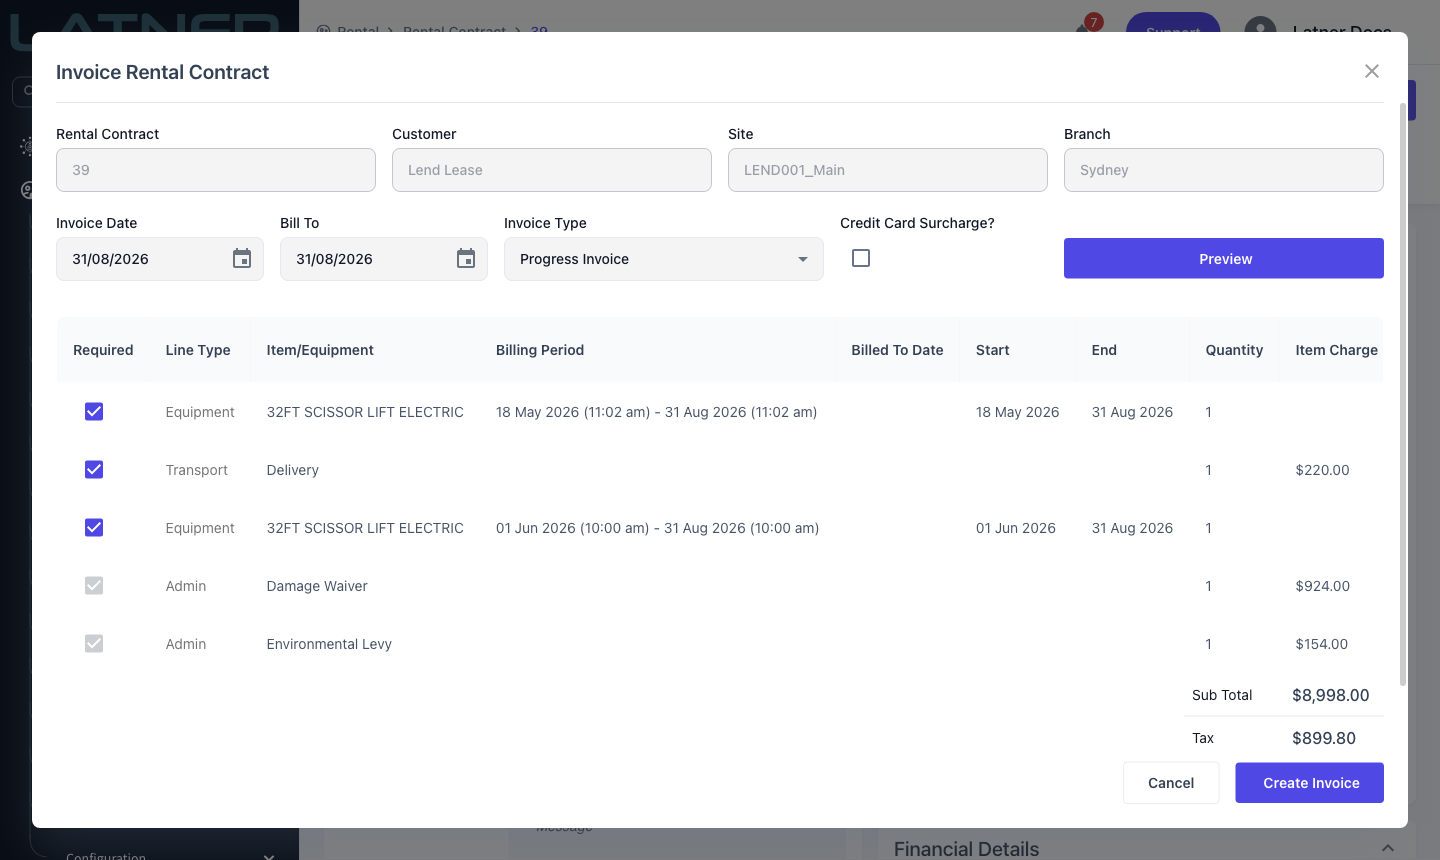The height and width of the screenshot is (860, 1440).
Task: Open the Invoice Date calendar picker
Action: [242, 259]
